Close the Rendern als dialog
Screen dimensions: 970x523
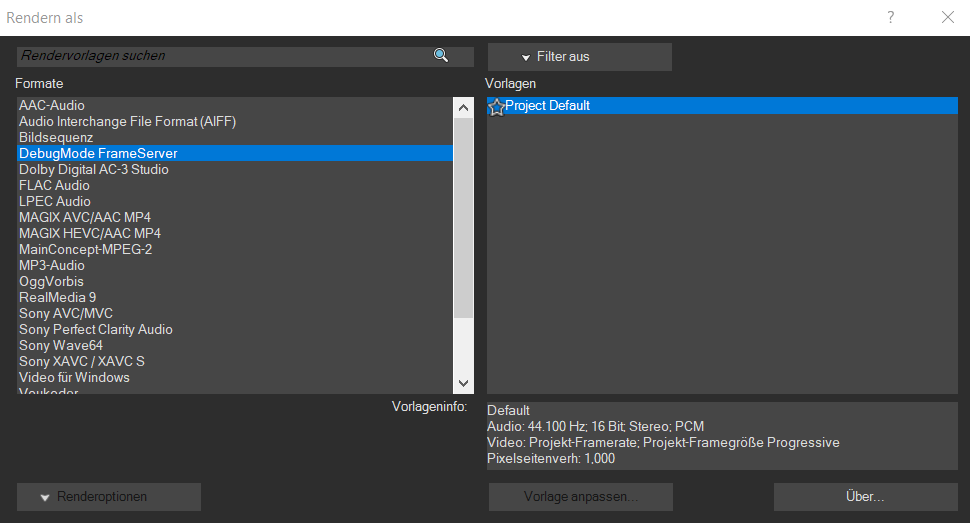click(948, 17)
